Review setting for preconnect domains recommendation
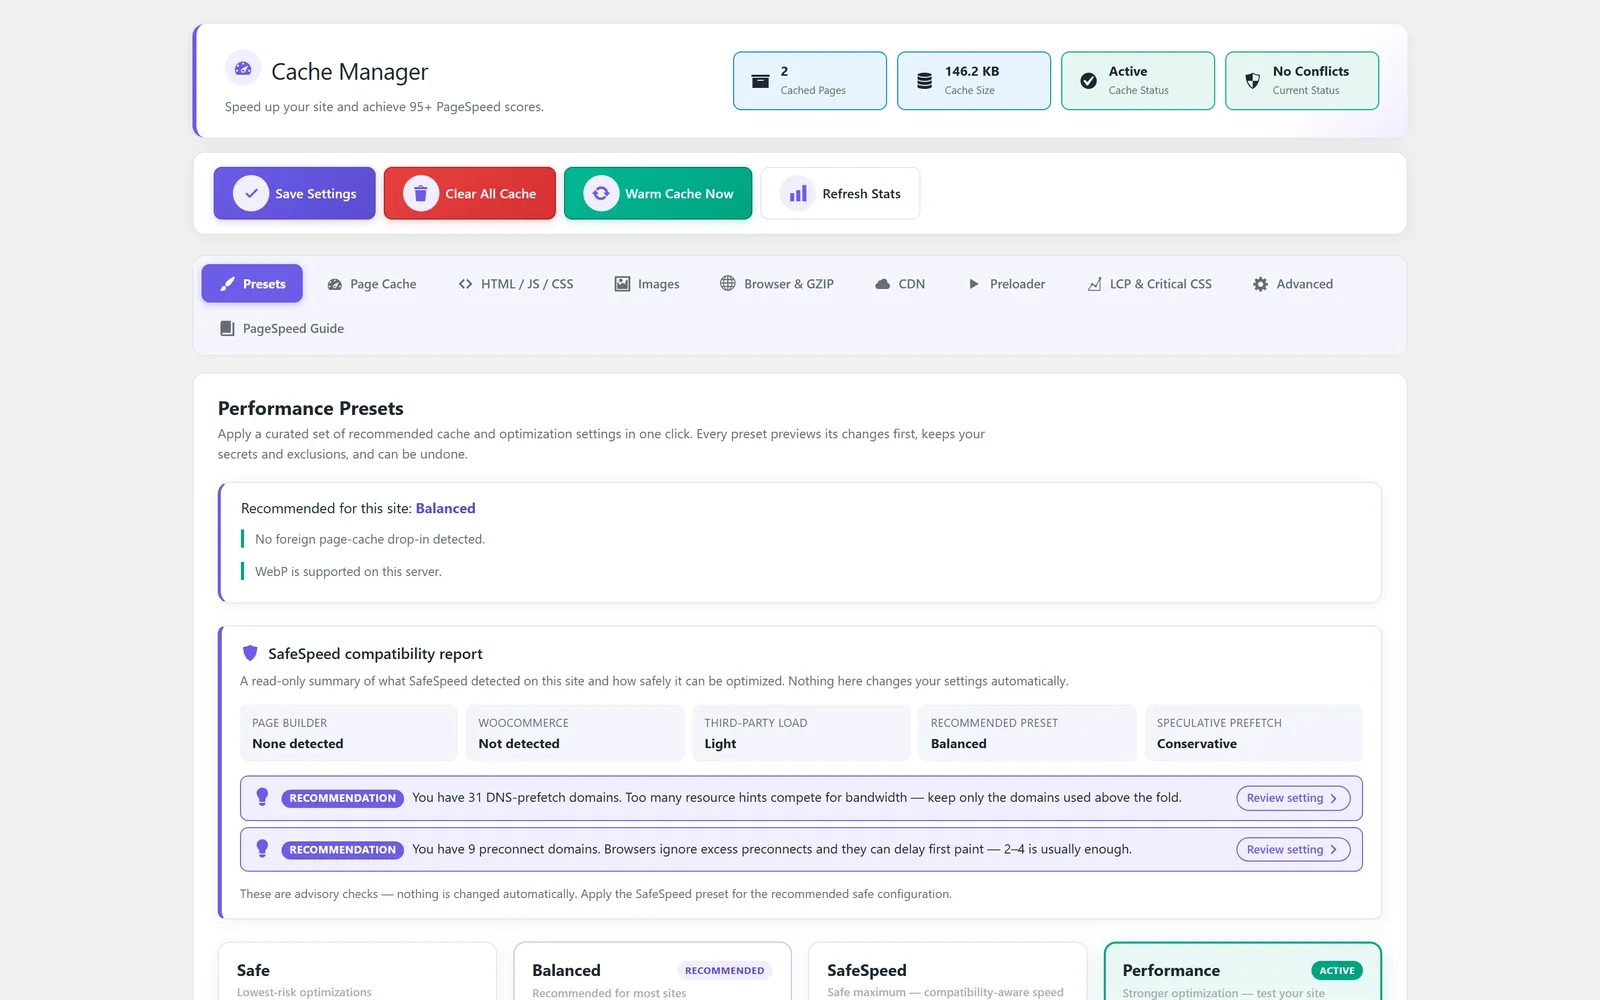Screen dimensions: 1600x1000 pos(1293,850)
